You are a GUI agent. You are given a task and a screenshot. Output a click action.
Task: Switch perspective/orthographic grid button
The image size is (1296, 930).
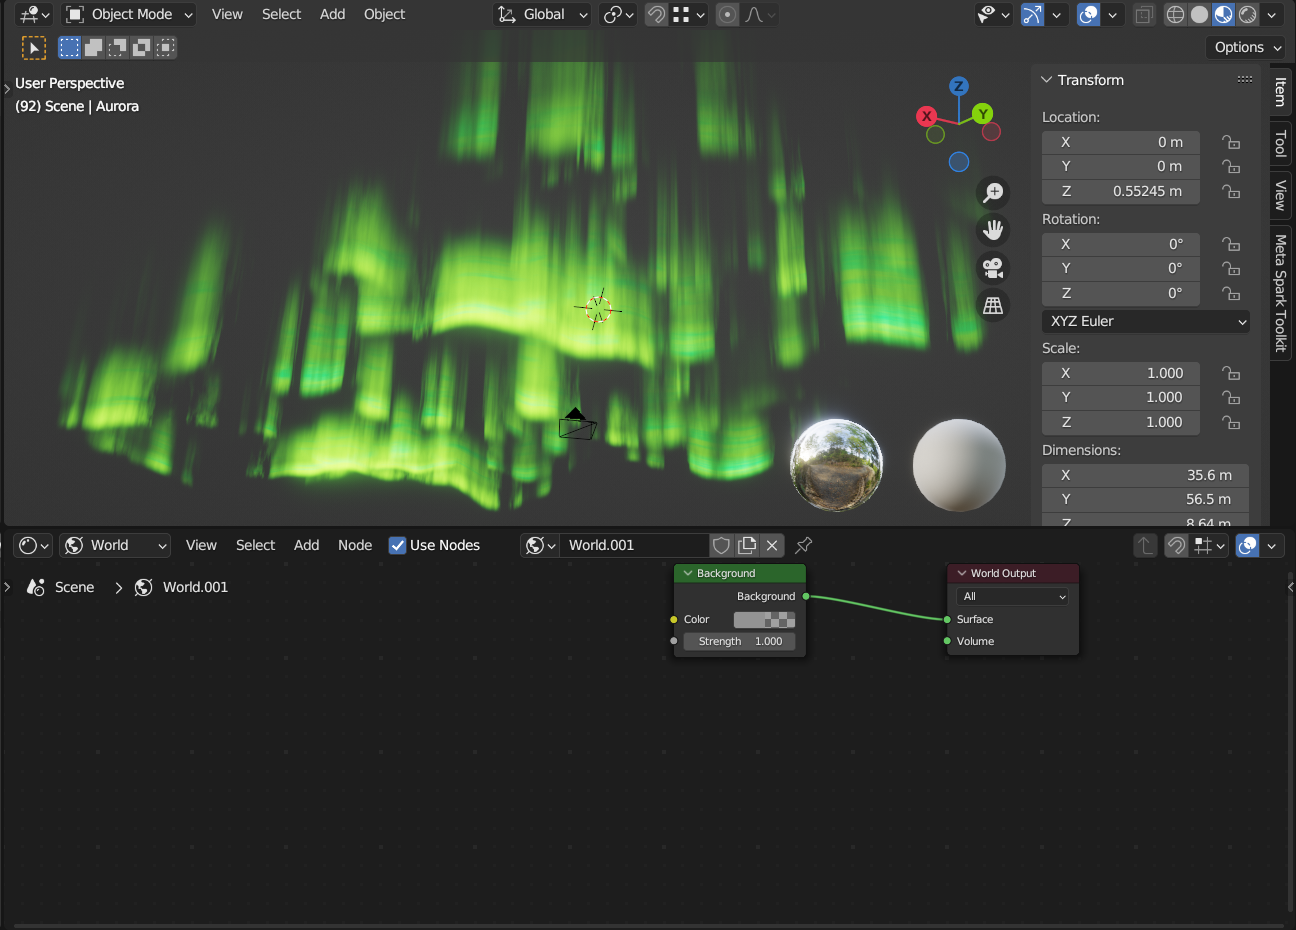click(x=993, y=306)
